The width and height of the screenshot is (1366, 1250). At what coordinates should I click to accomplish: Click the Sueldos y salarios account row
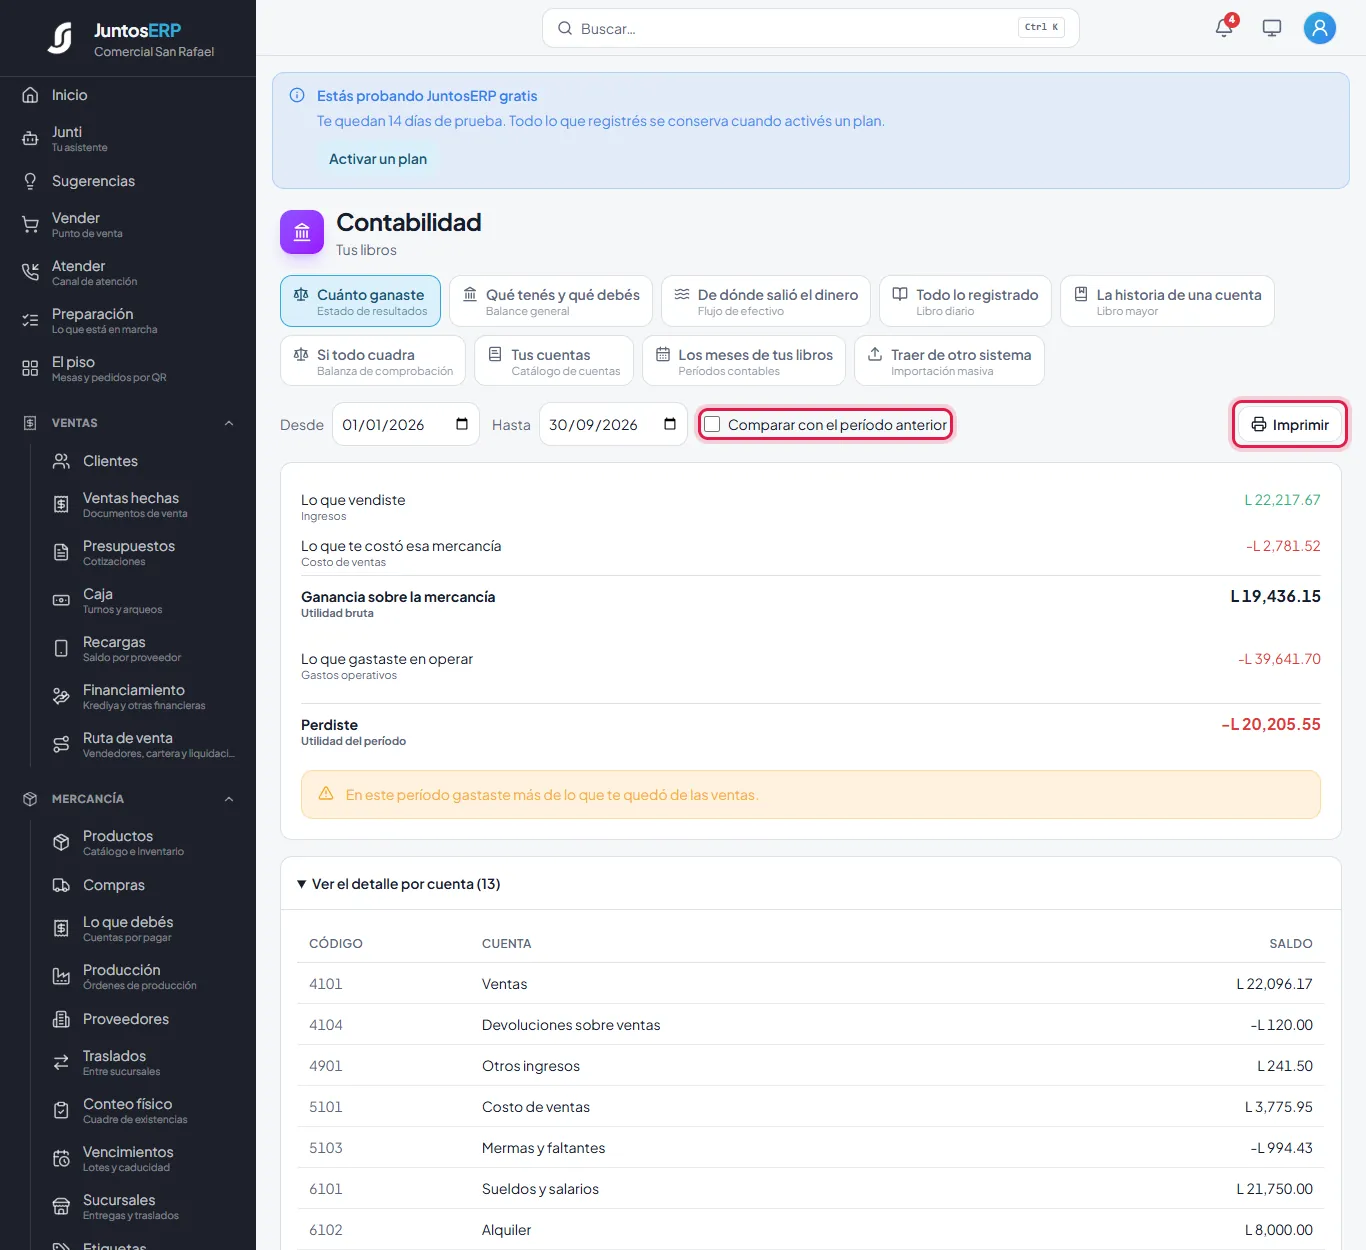tap(811, 1189)
